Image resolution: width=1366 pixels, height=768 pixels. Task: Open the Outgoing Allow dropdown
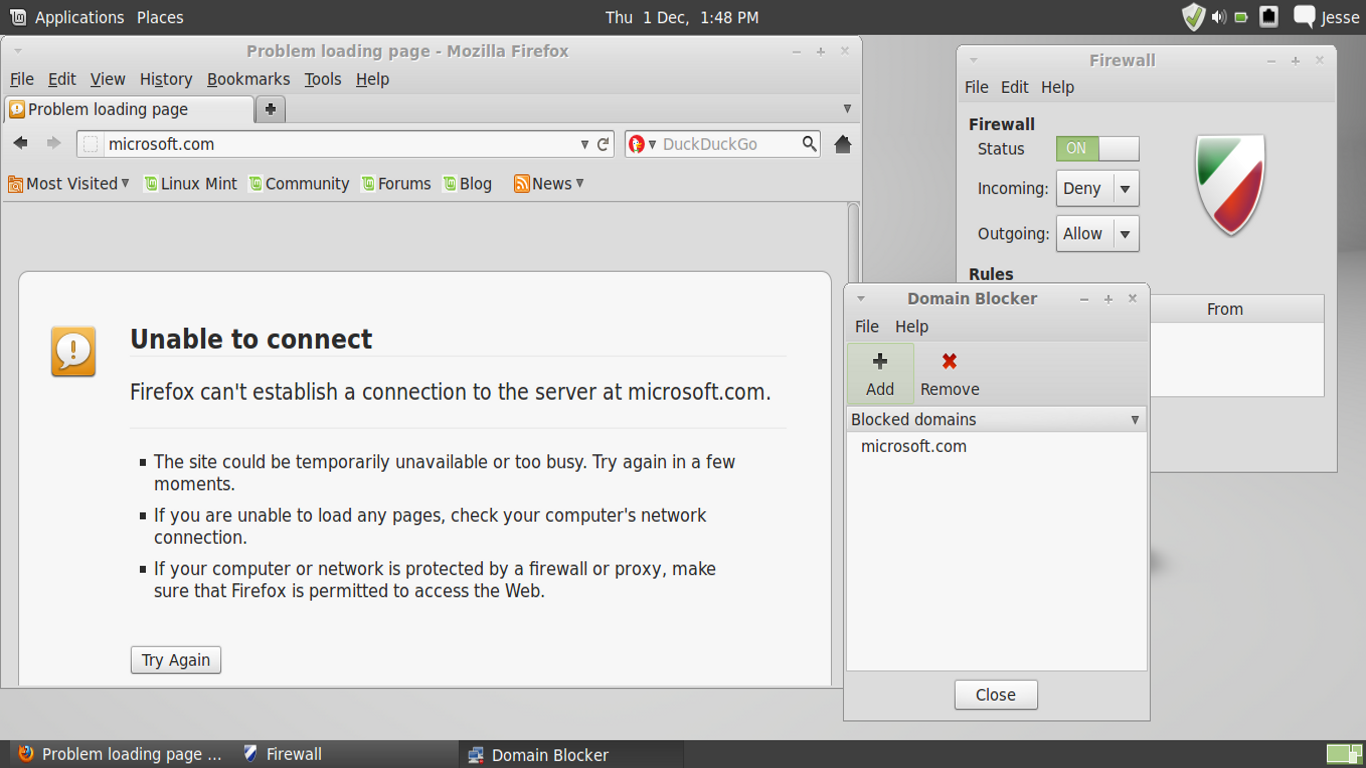(1097, 234)
